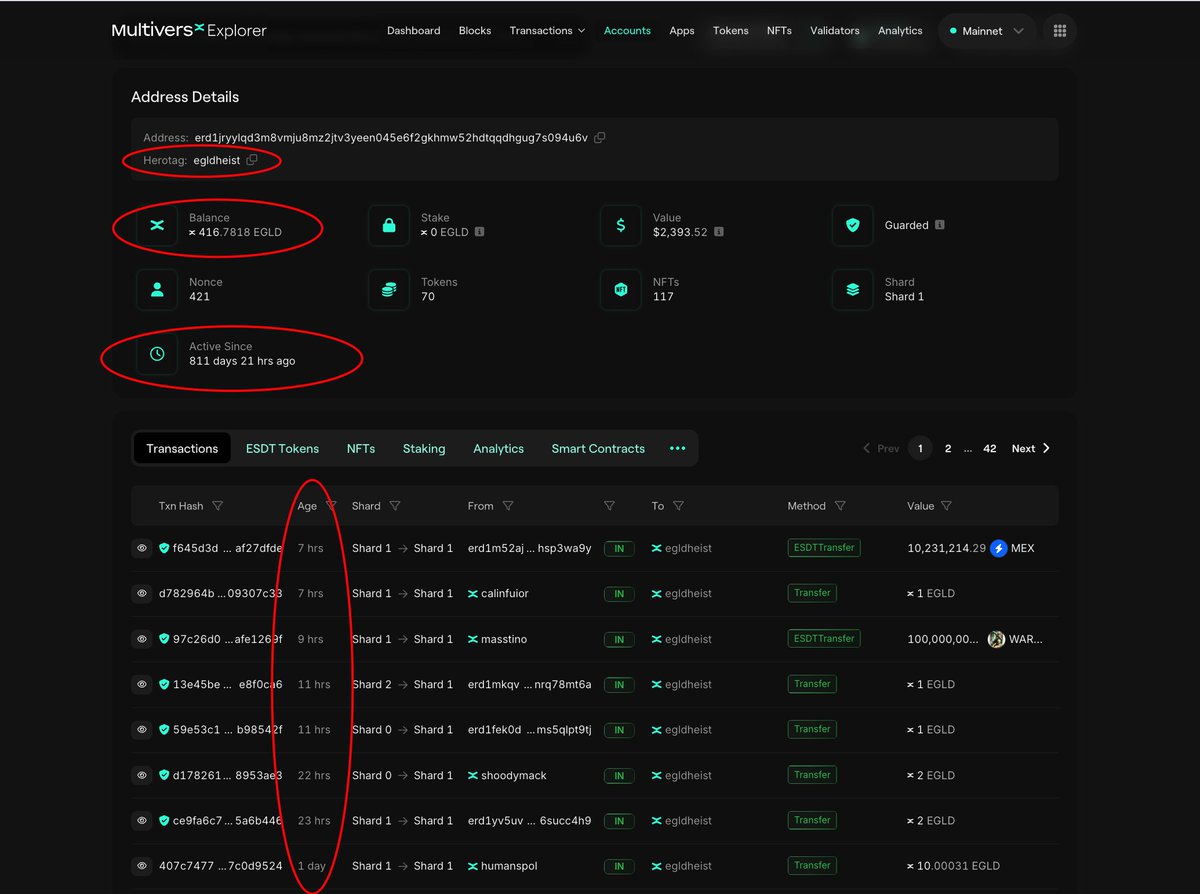Click the Balance EGLD icon
The height and width of the screenshot is (894, 1200).
tap(157, 225)
